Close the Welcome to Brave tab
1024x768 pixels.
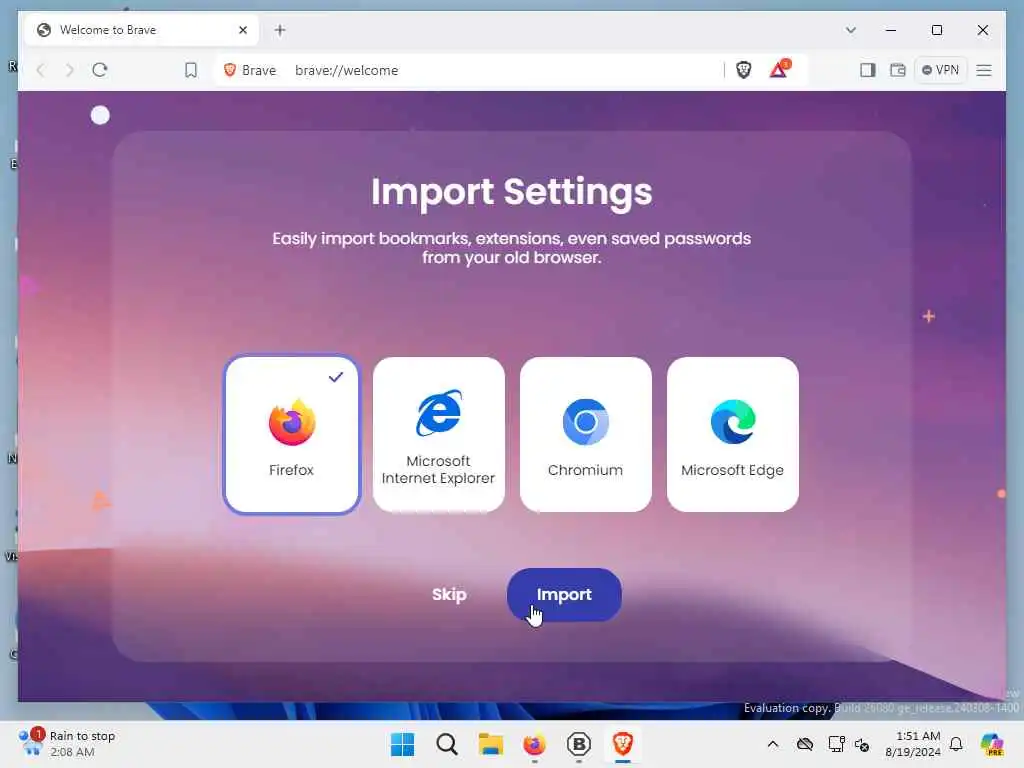(243, 30)
